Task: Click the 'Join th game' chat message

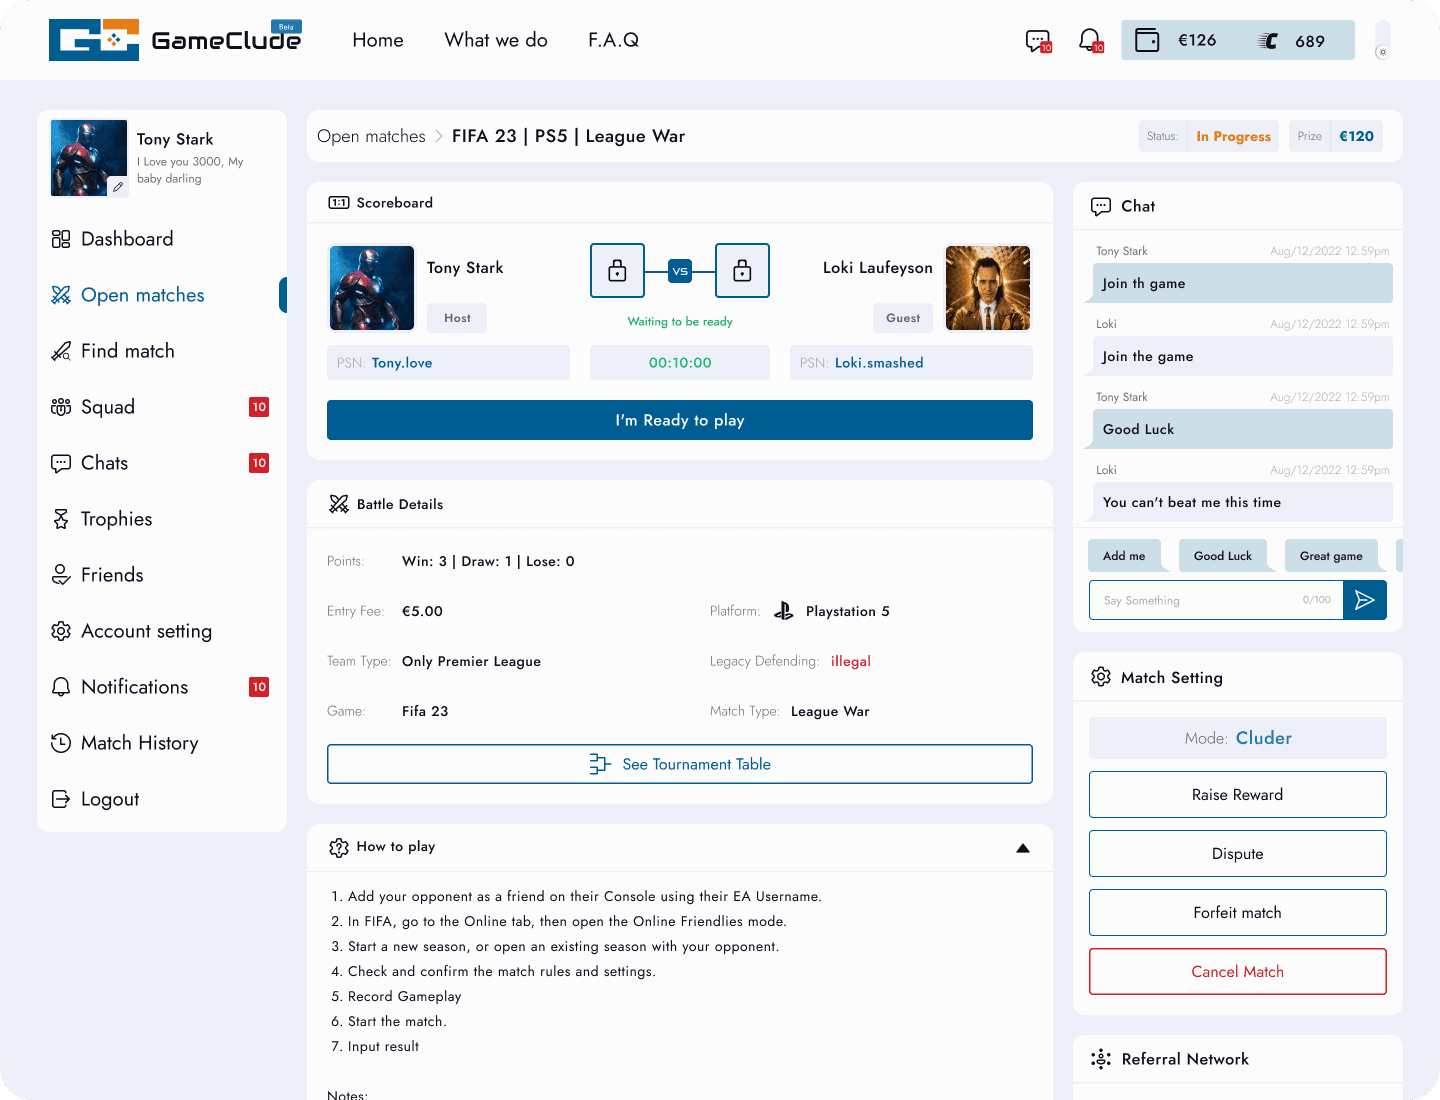Action: pyautogui.click(x=1242, y=283)
